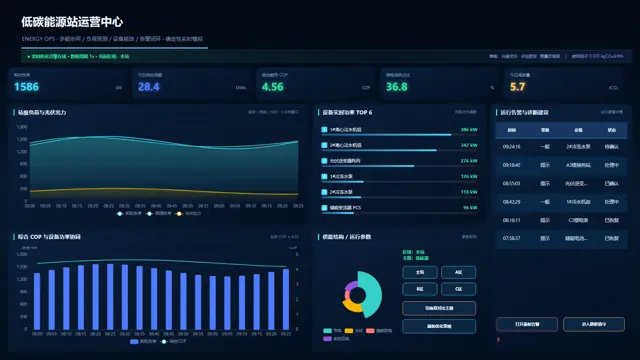Toggle the blue bar legend under COP chart
Screen dimensions: 640x360
coord(134,341)
